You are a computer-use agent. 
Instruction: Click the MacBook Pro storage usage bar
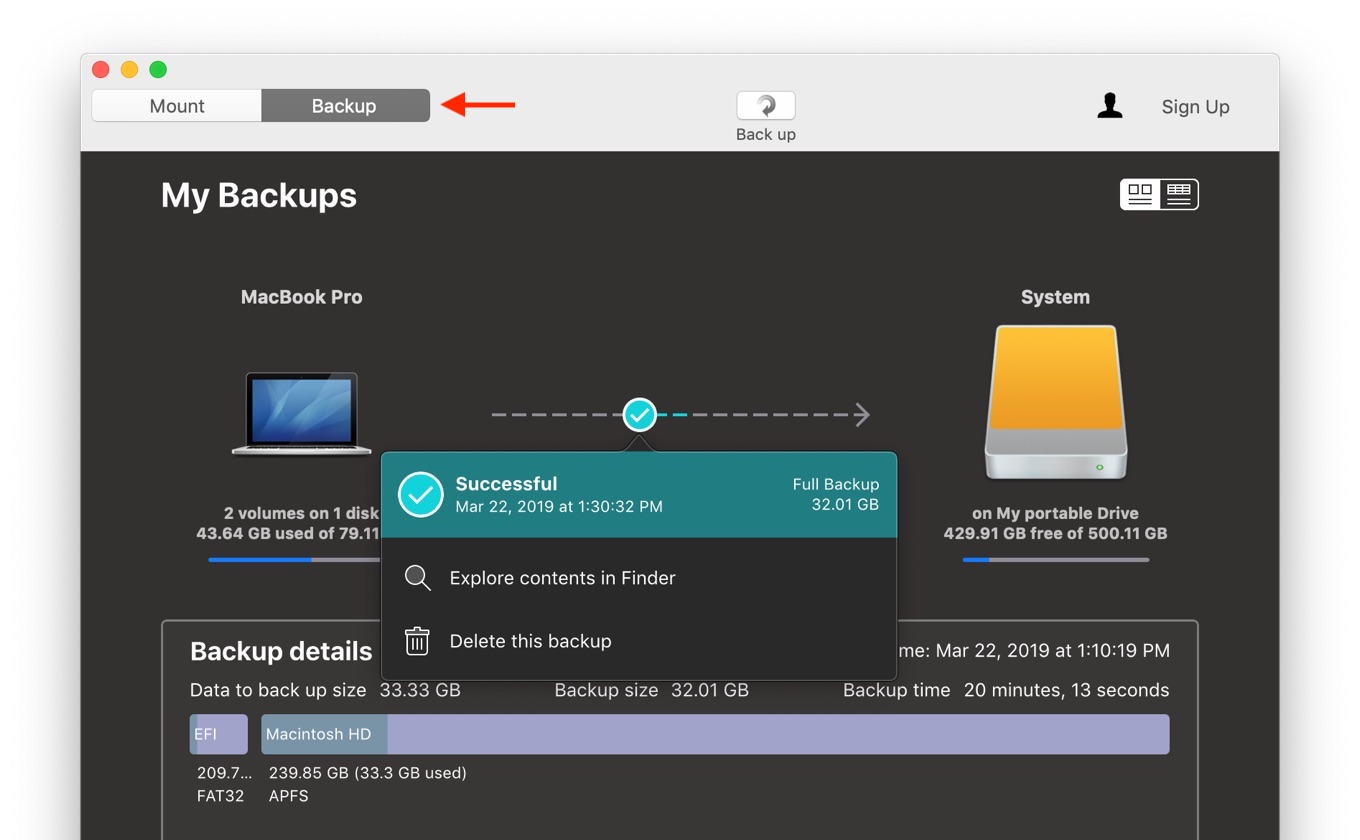tap(293, 560)
